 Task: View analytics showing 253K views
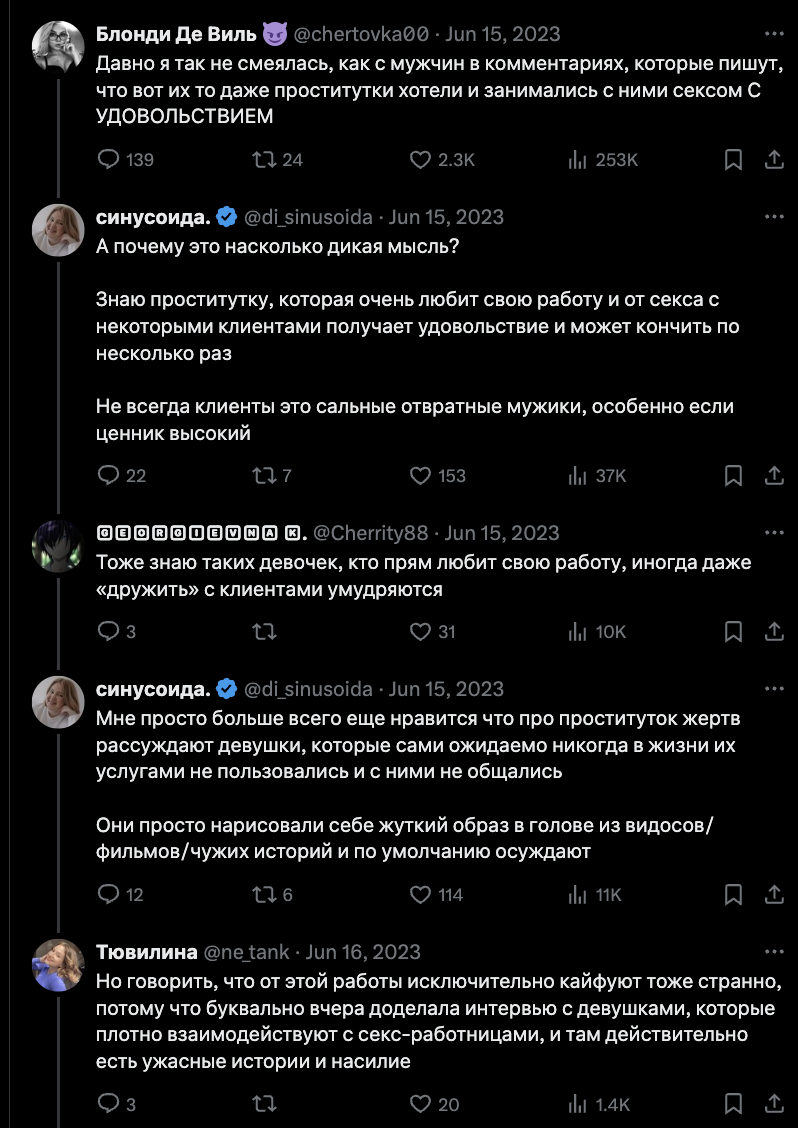(577, 160)
